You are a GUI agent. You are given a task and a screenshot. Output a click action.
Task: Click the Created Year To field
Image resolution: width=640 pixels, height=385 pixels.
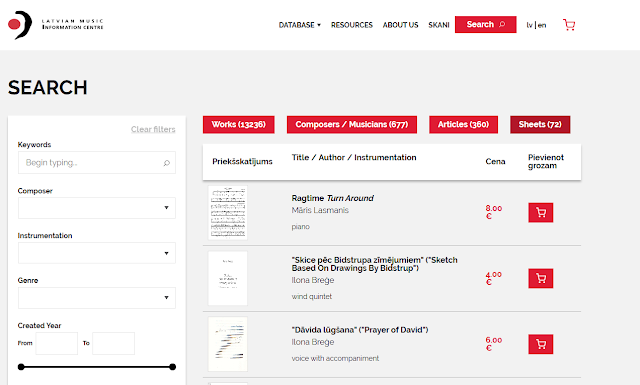click(113, 343)
